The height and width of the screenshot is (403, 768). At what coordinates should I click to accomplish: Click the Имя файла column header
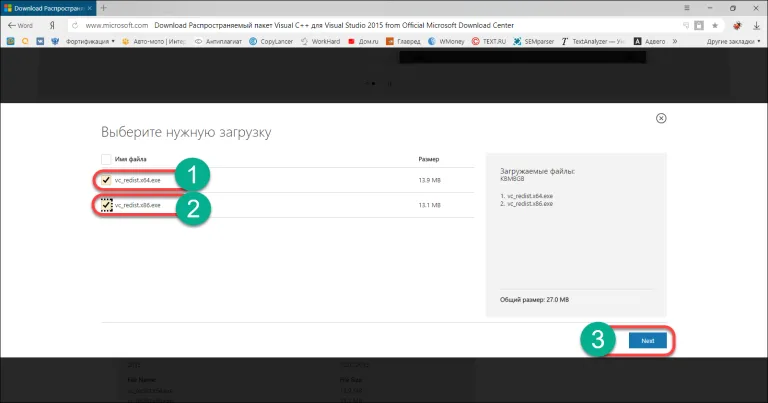[130, 159]
